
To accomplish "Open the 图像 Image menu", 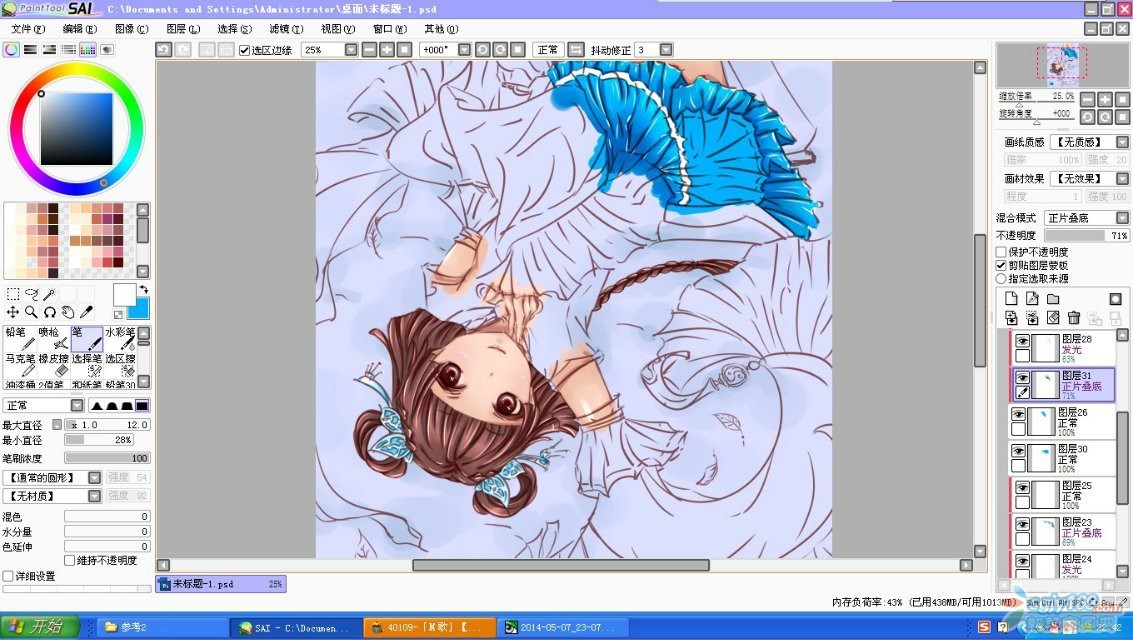I will [x=132, y=29].
